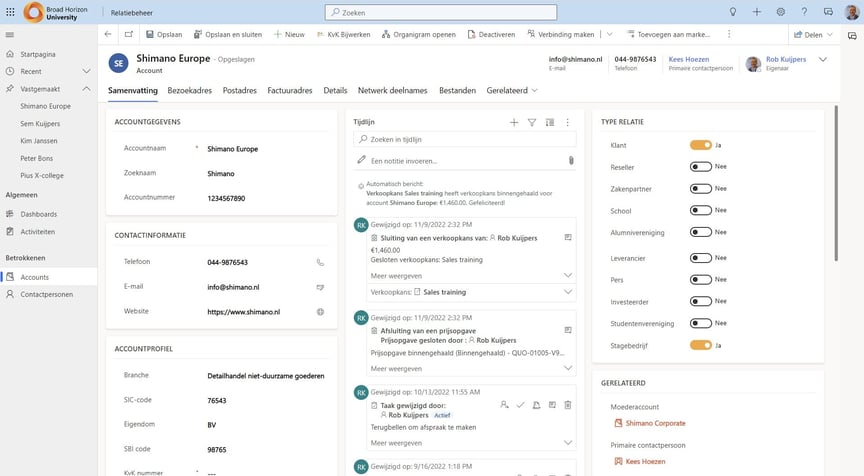864x476 pixels.
Task: Click the timeline expand all records icon
Action: (550, 122)
